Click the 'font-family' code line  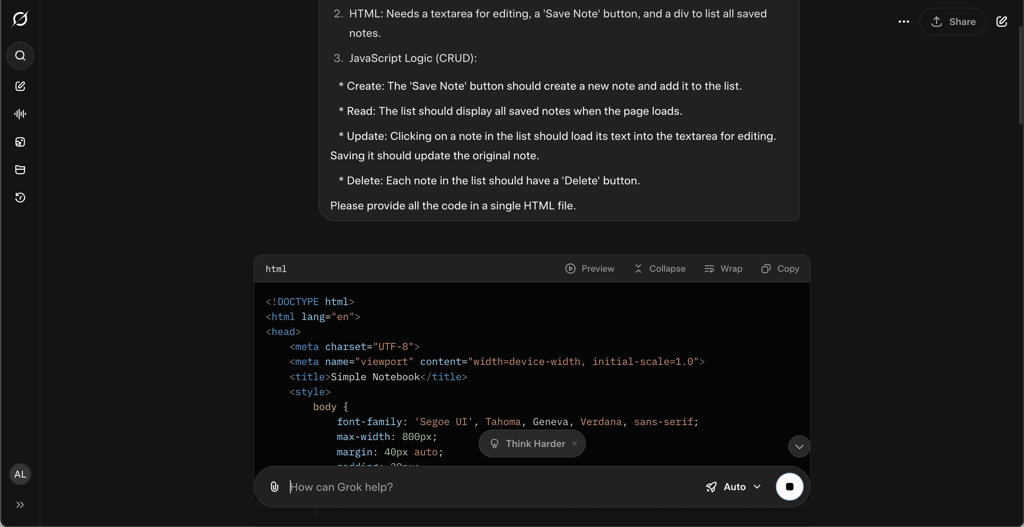[x=517, y=422]
